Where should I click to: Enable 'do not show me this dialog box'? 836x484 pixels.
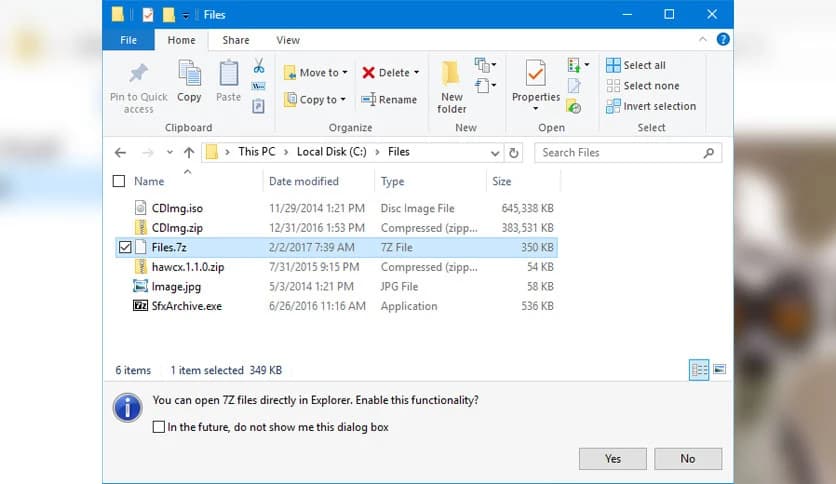(x=159, y=427)
